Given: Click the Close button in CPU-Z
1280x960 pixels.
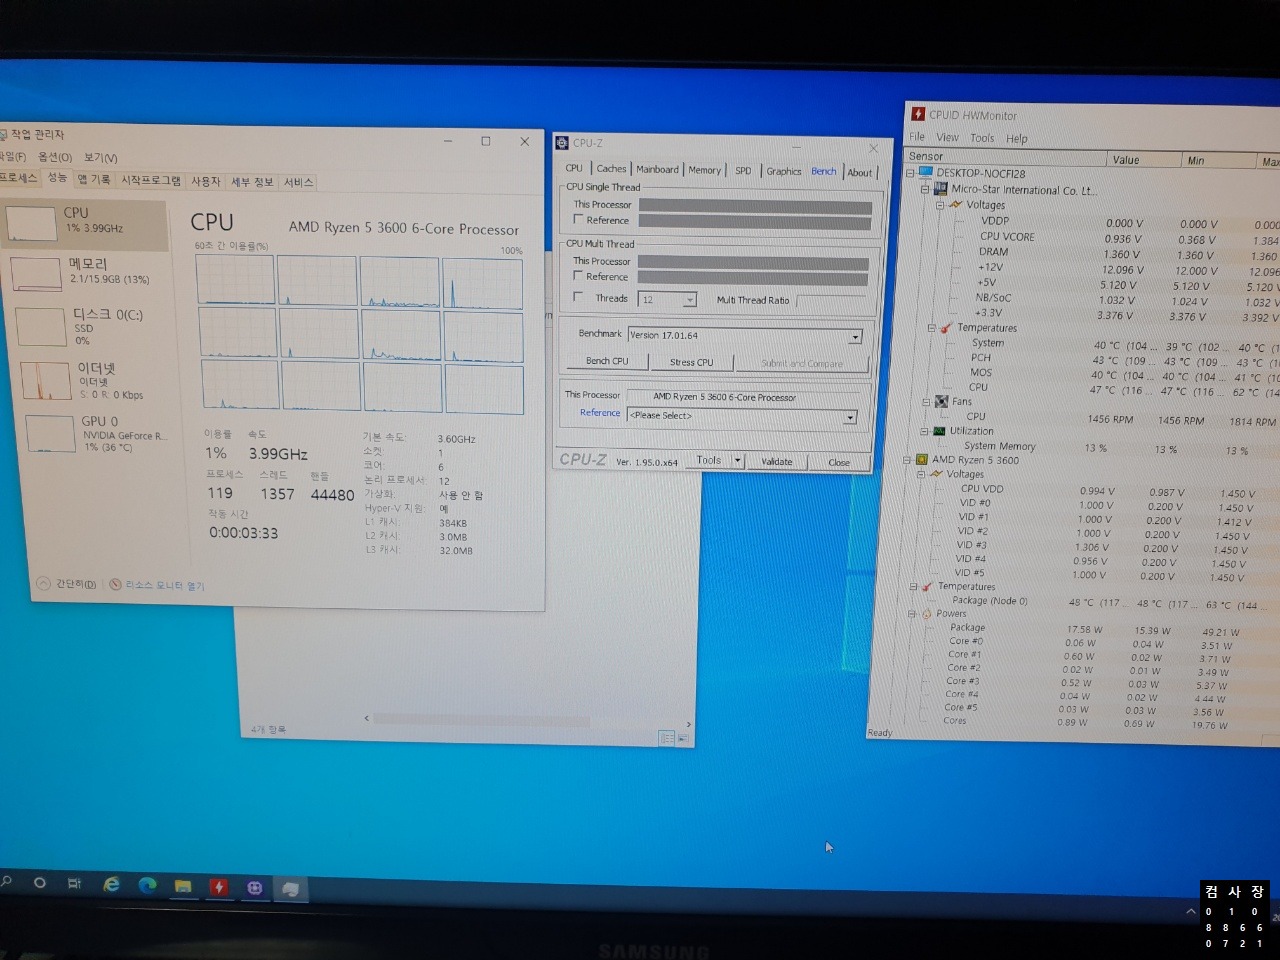Looking at the screenshot, I should click(x=839, y=462).
